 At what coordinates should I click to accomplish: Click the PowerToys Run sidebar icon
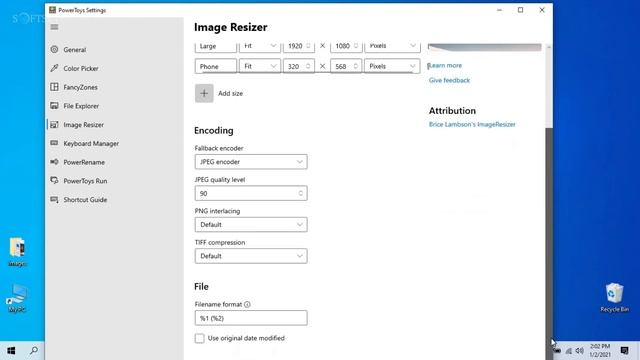coord(54,180)
